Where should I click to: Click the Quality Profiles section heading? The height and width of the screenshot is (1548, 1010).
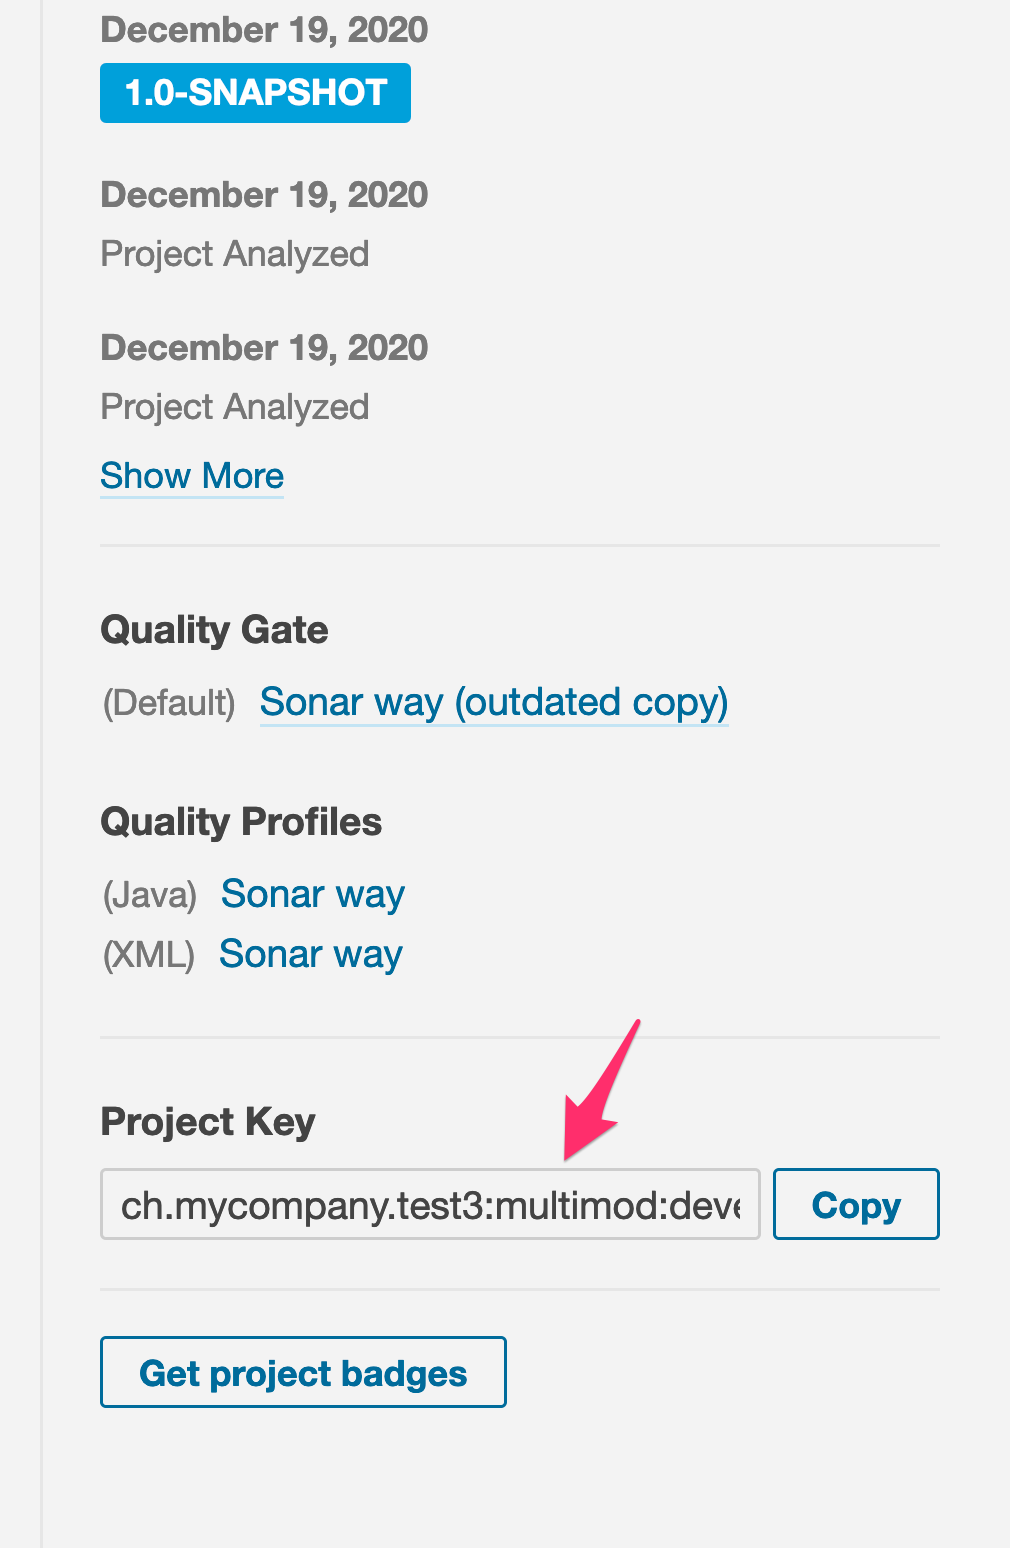(241, 822)
